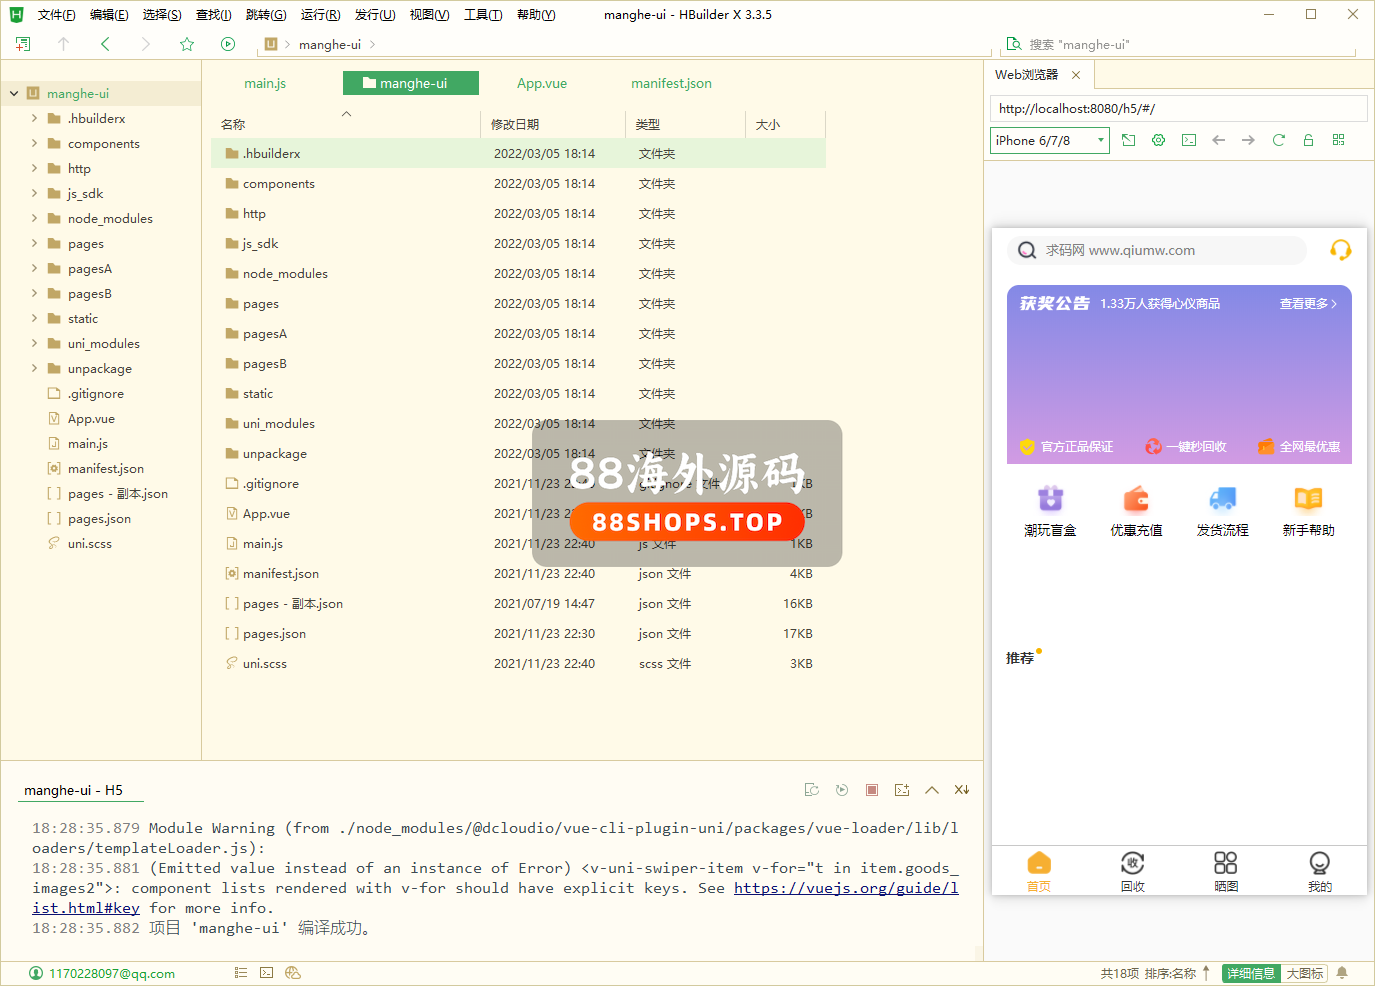Expand the node_modules folder in tree
Image resolution: width=1375 pixels, height=986 pixels.
pyautogui.click(x=34, y=219)
